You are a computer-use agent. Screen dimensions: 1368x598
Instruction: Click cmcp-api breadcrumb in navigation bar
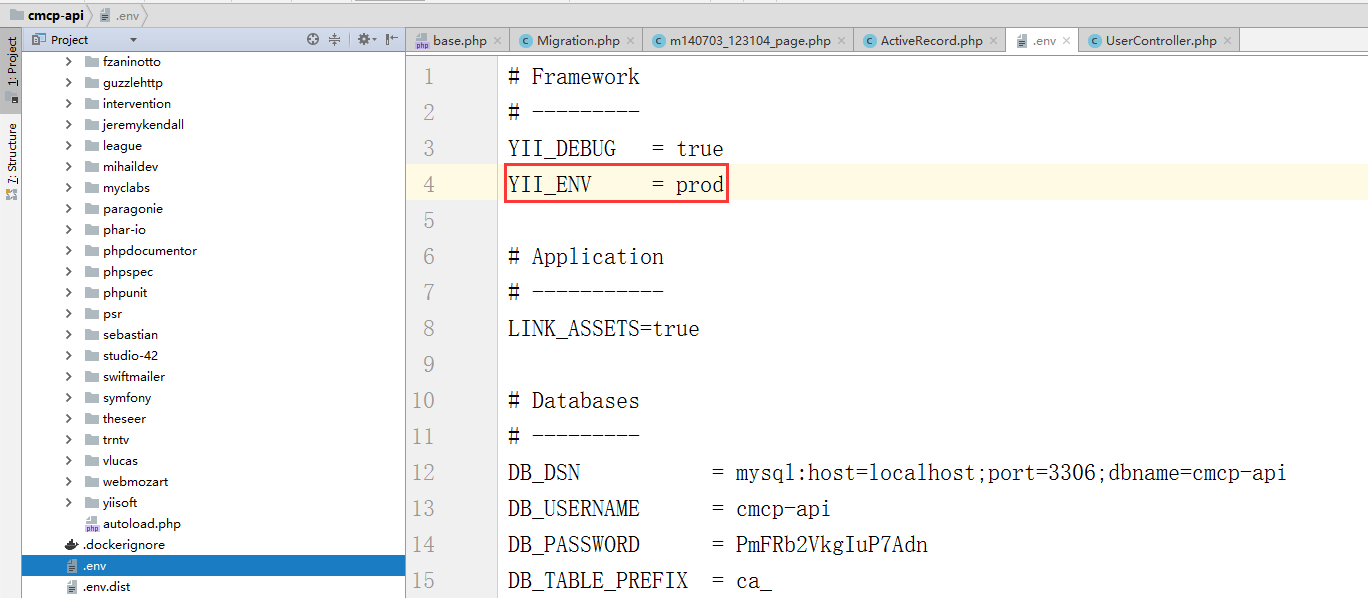46,15
